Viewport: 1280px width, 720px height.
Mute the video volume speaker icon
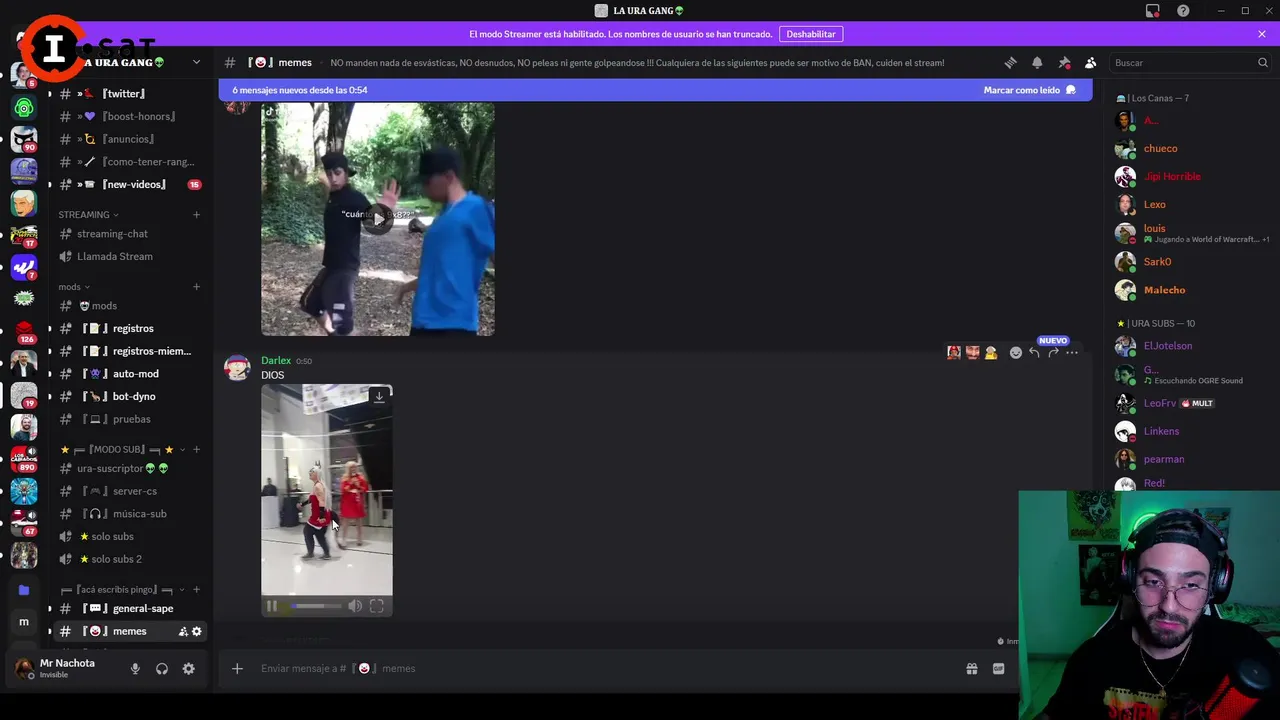(355, 606)
